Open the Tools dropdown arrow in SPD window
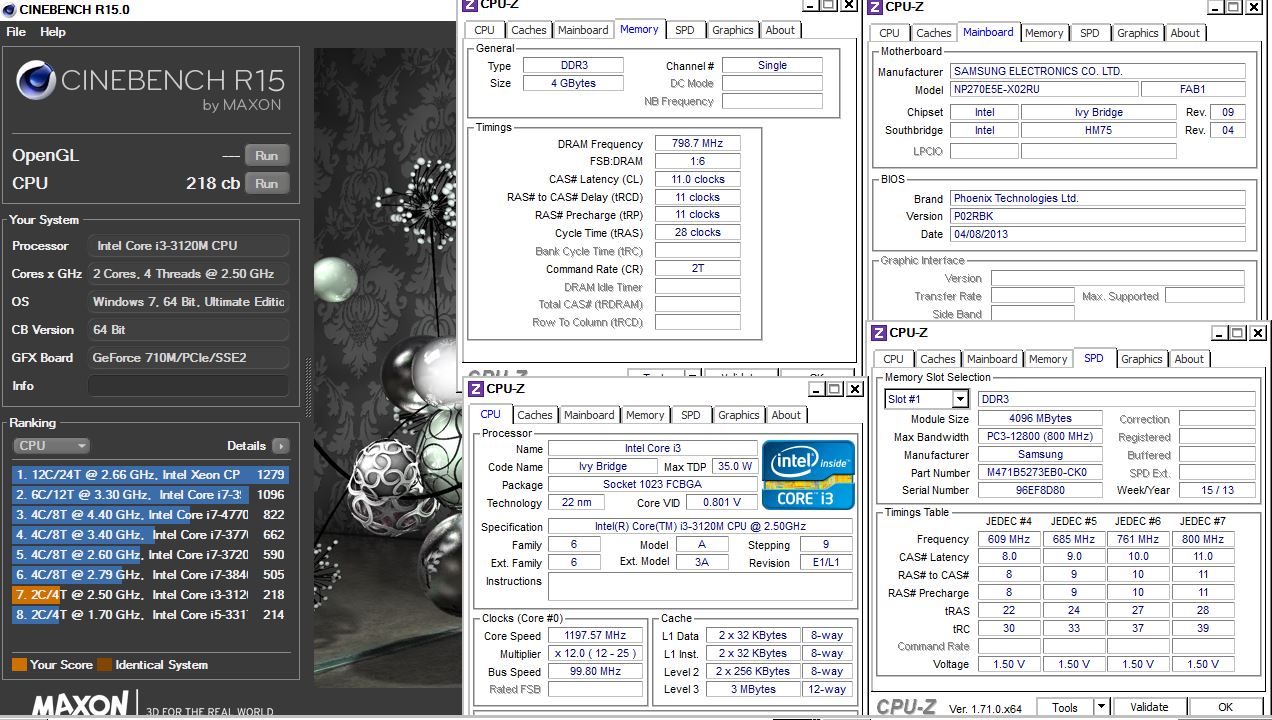This screenshot has width=1272, height=720. point(1101,707)
